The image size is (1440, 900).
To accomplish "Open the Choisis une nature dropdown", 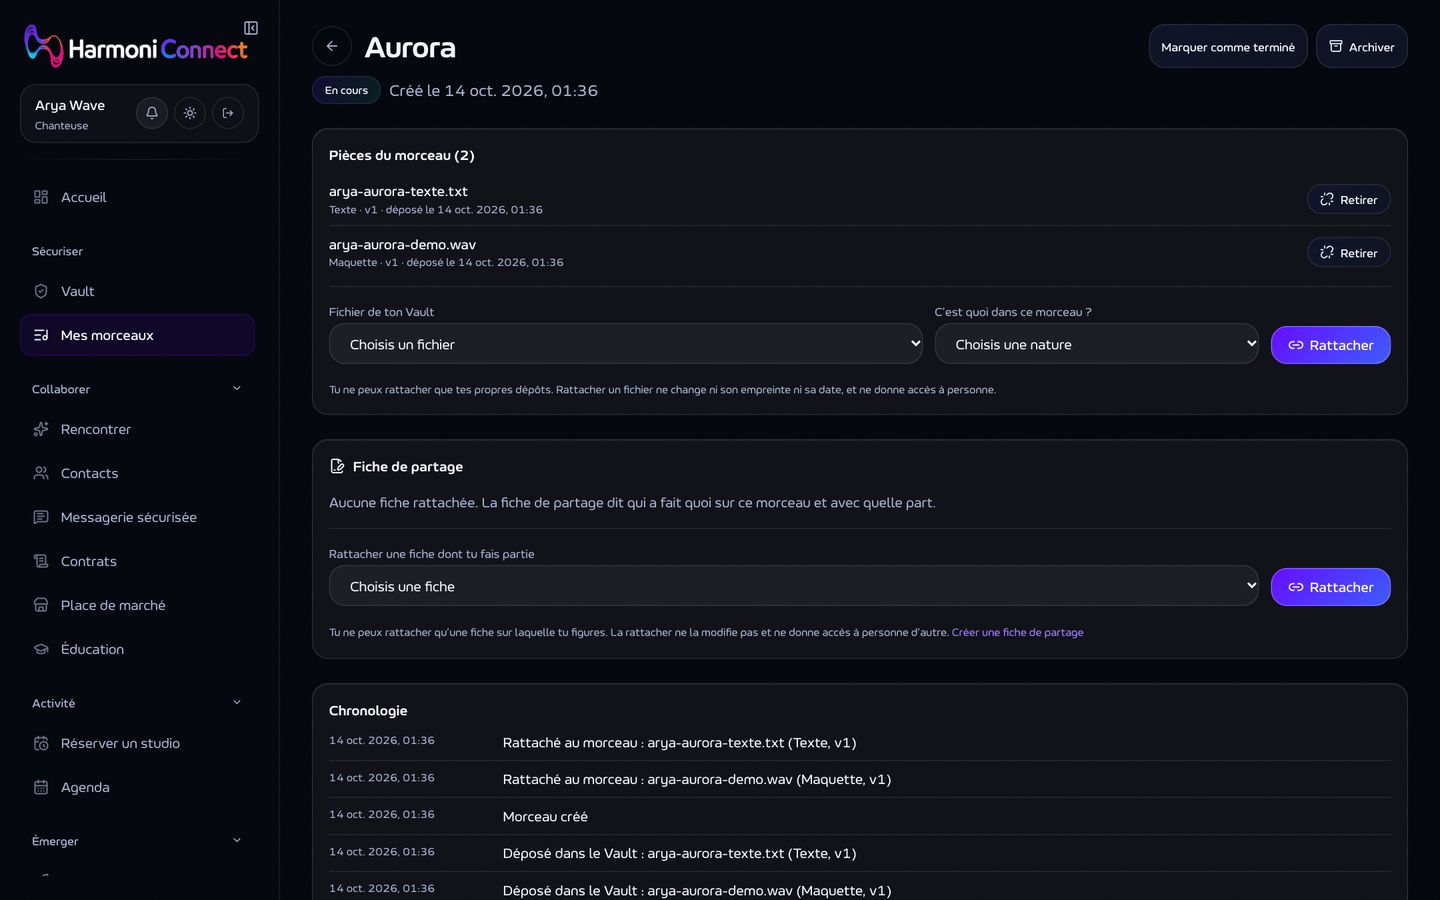I will coord(1096,344).
